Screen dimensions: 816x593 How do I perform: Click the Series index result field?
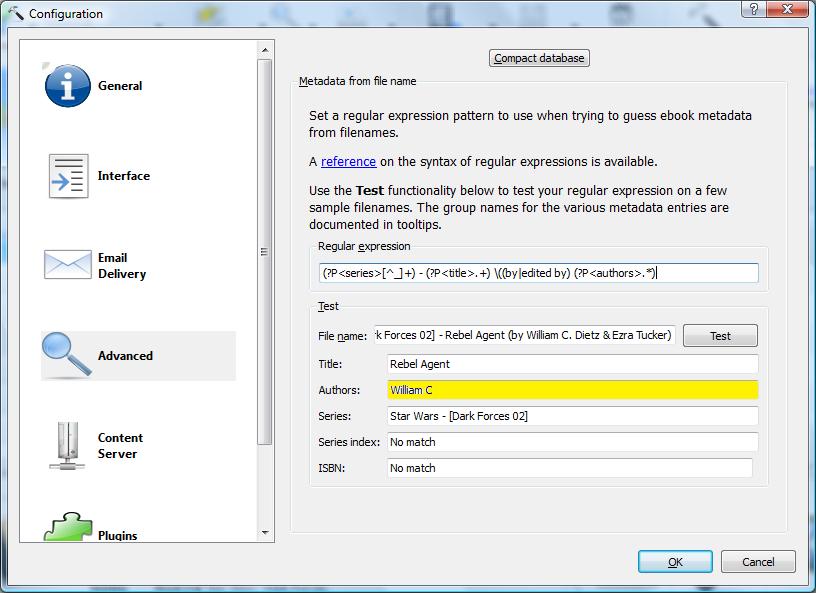tap(572, 442)
